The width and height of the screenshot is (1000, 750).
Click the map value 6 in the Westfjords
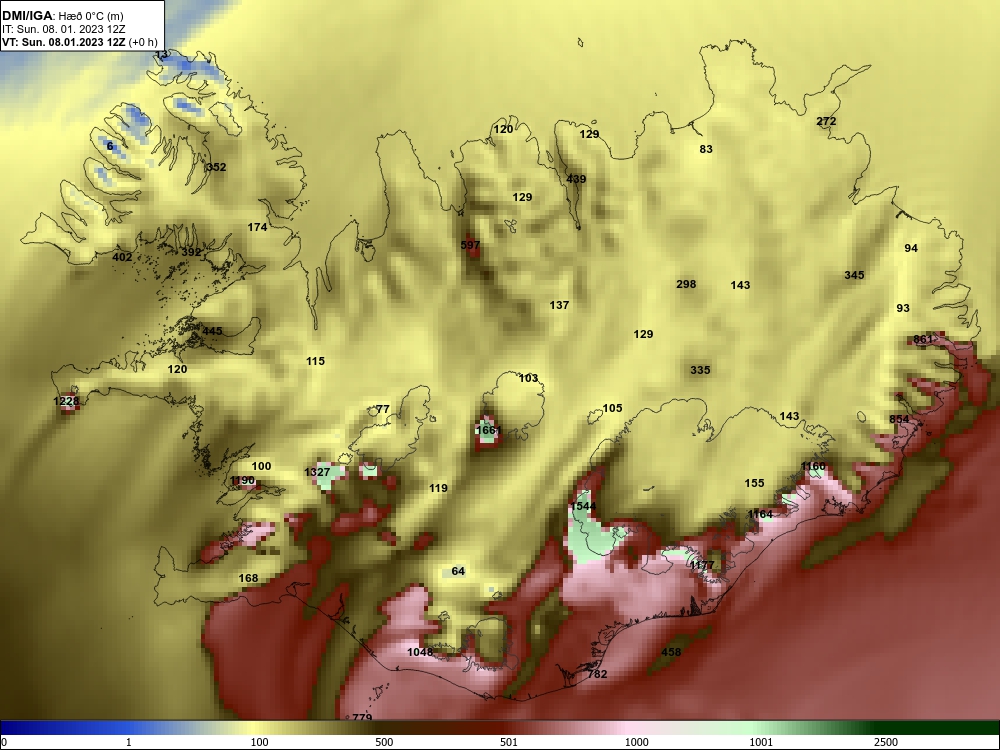point(110,146)
